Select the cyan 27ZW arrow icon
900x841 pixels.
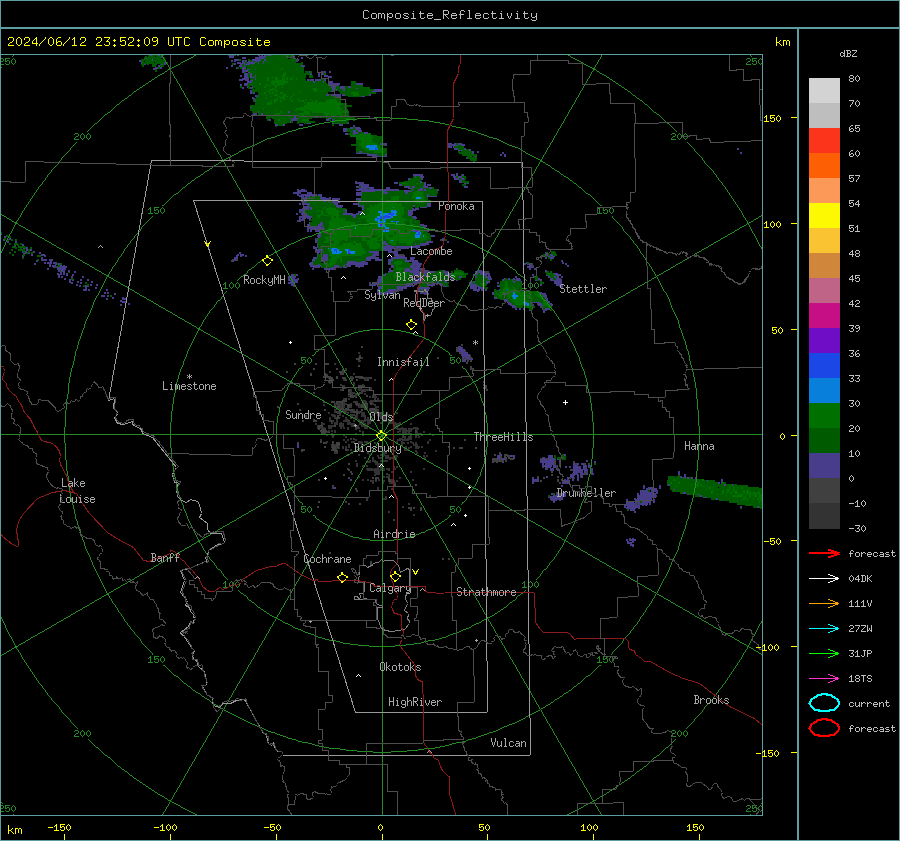coord(824,629)
